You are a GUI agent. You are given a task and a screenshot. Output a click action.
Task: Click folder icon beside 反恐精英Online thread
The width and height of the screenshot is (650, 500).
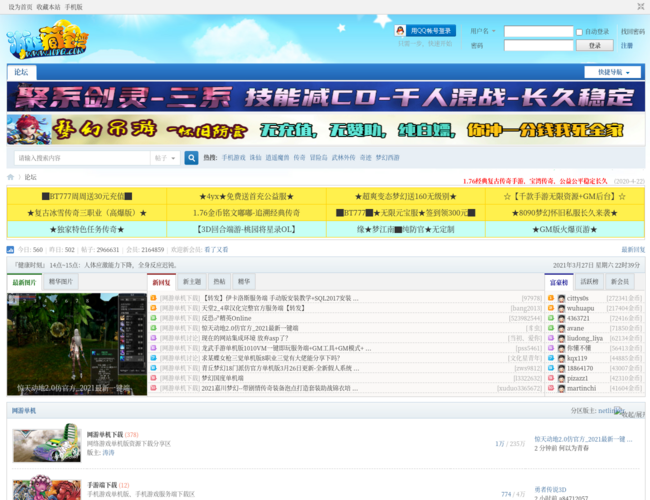[153, 318]
